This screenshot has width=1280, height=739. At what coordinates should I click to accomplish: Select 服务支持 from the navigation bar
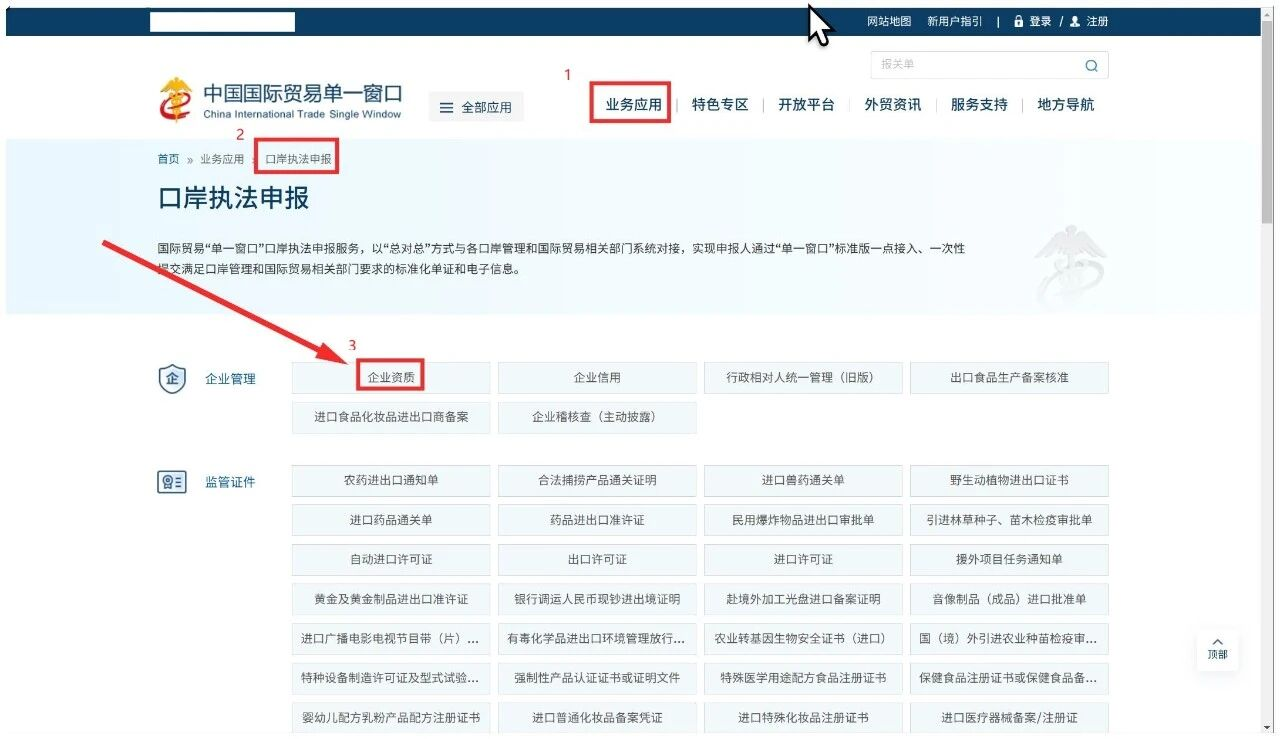click(x=978, y=104)
